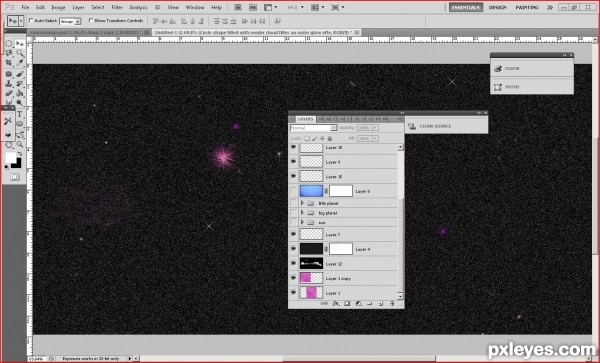
Task: Enable the Auto-Select checkbox
Action: click(x=31, y=20)
